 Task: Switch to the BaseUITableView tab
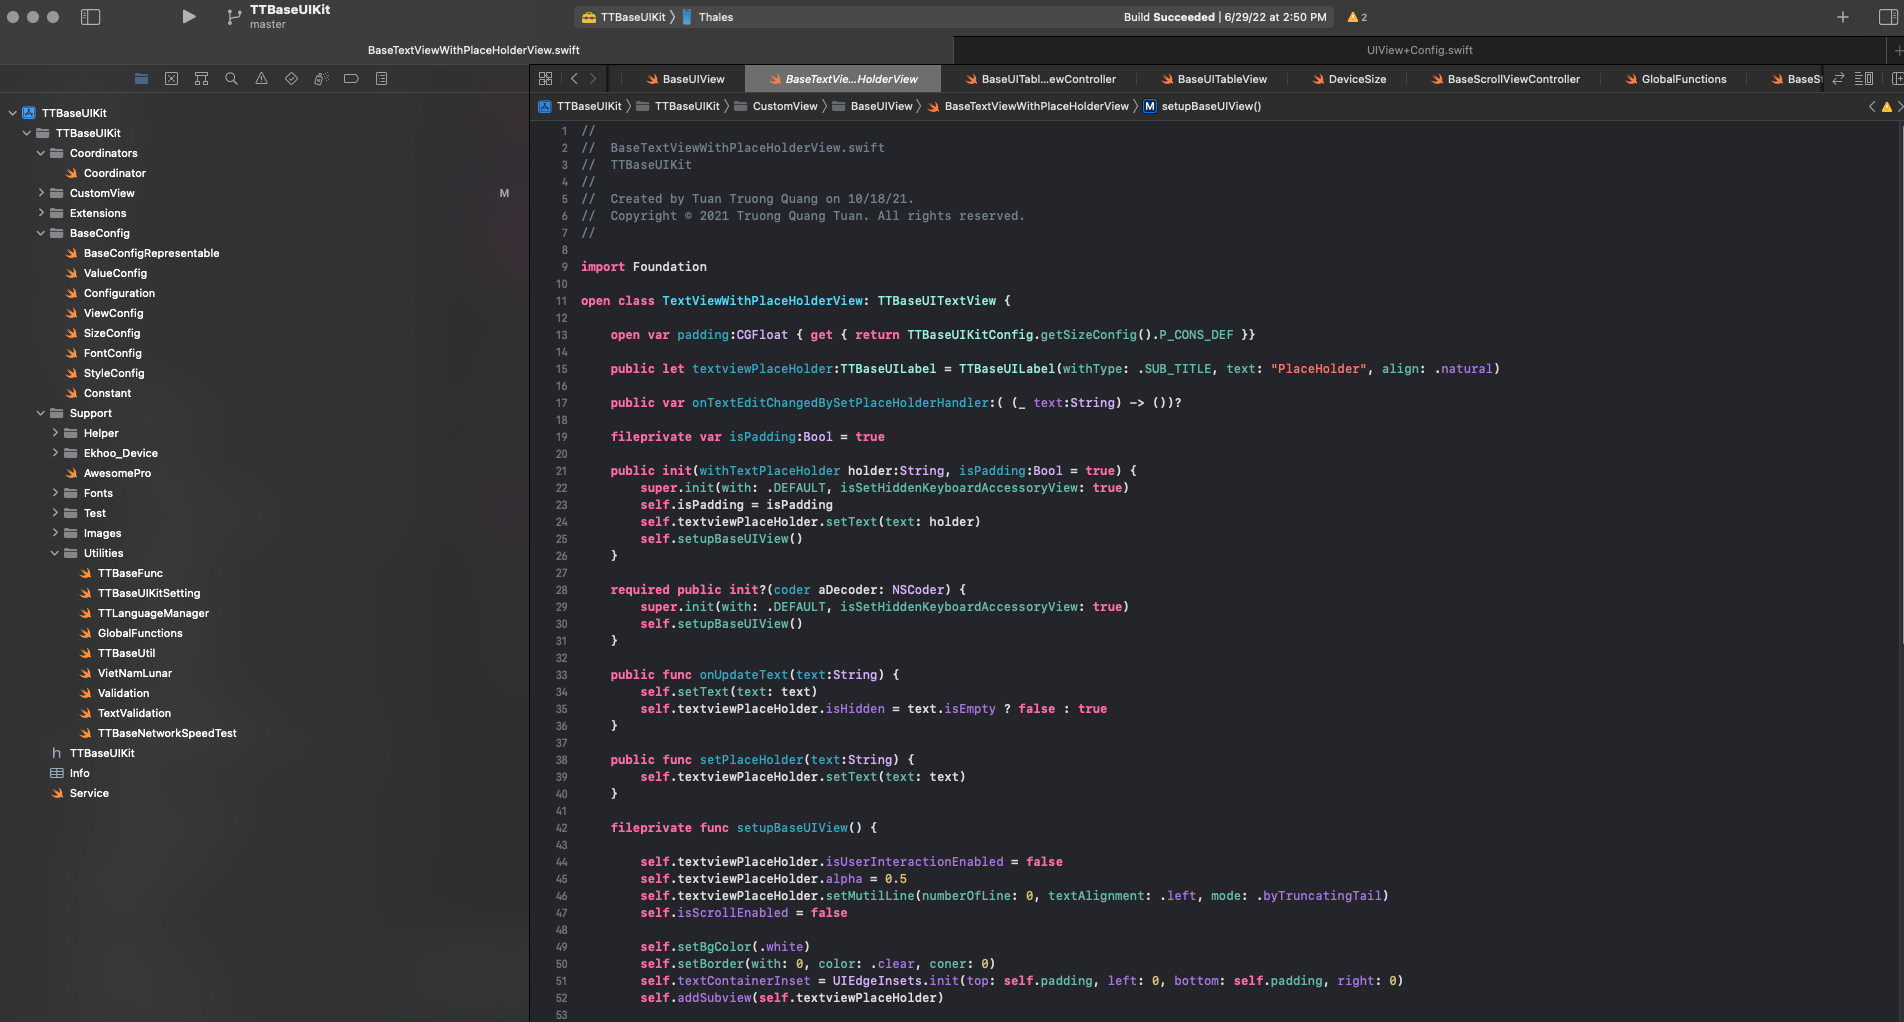pyautogui.click(x=1212, y=79)
